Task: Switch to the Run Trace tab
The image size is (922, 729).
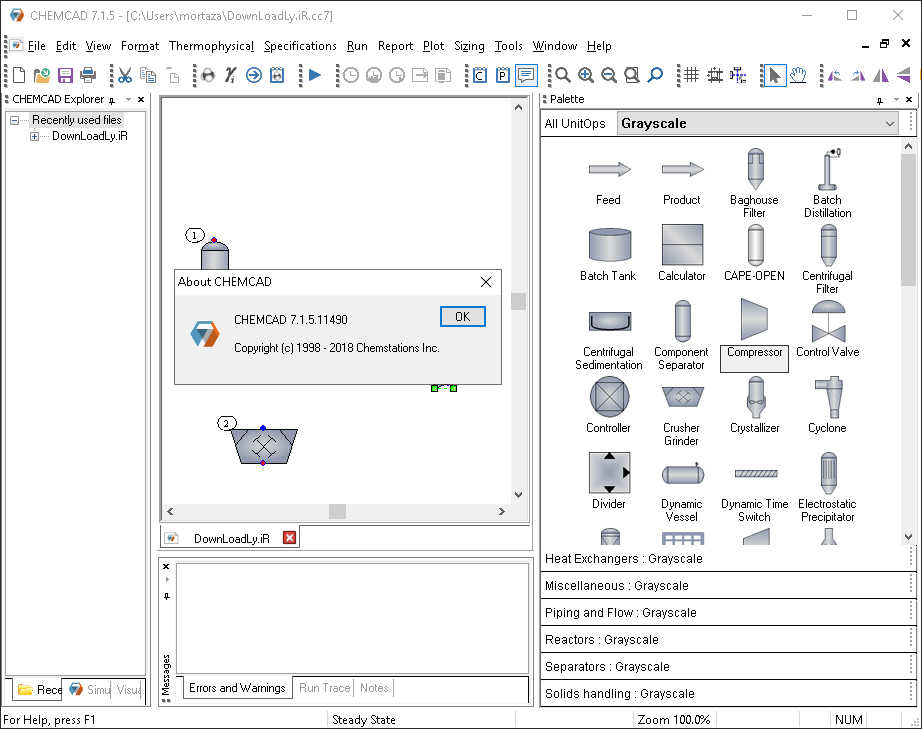Action: [x=323, y=688]
